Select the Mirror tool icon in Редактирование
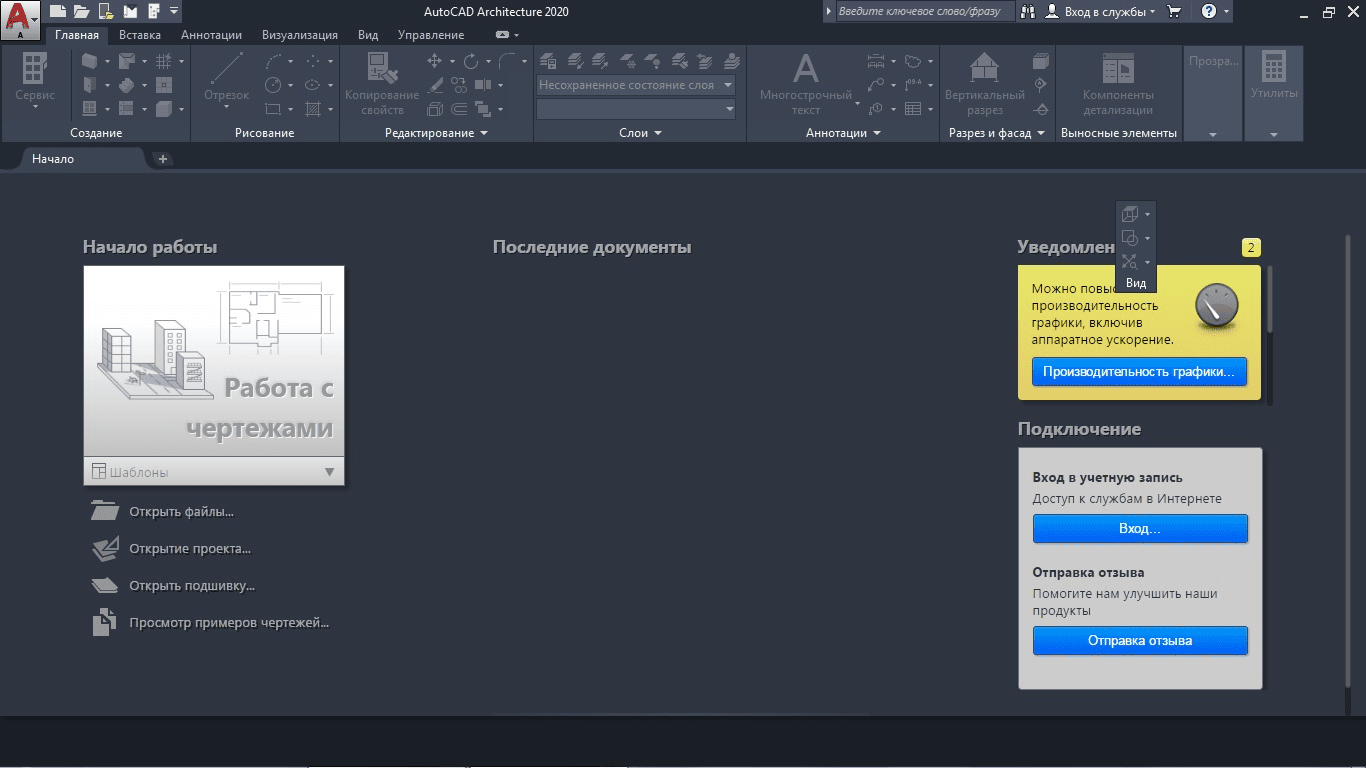1366x768 pixels. point(483,85)
